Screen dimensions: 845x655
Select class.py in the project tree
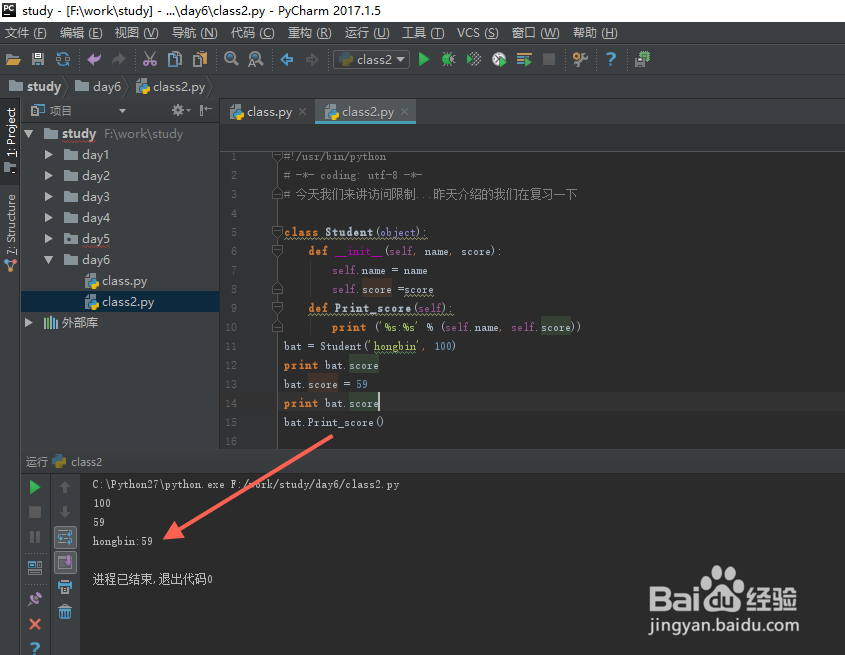[116, 281]
